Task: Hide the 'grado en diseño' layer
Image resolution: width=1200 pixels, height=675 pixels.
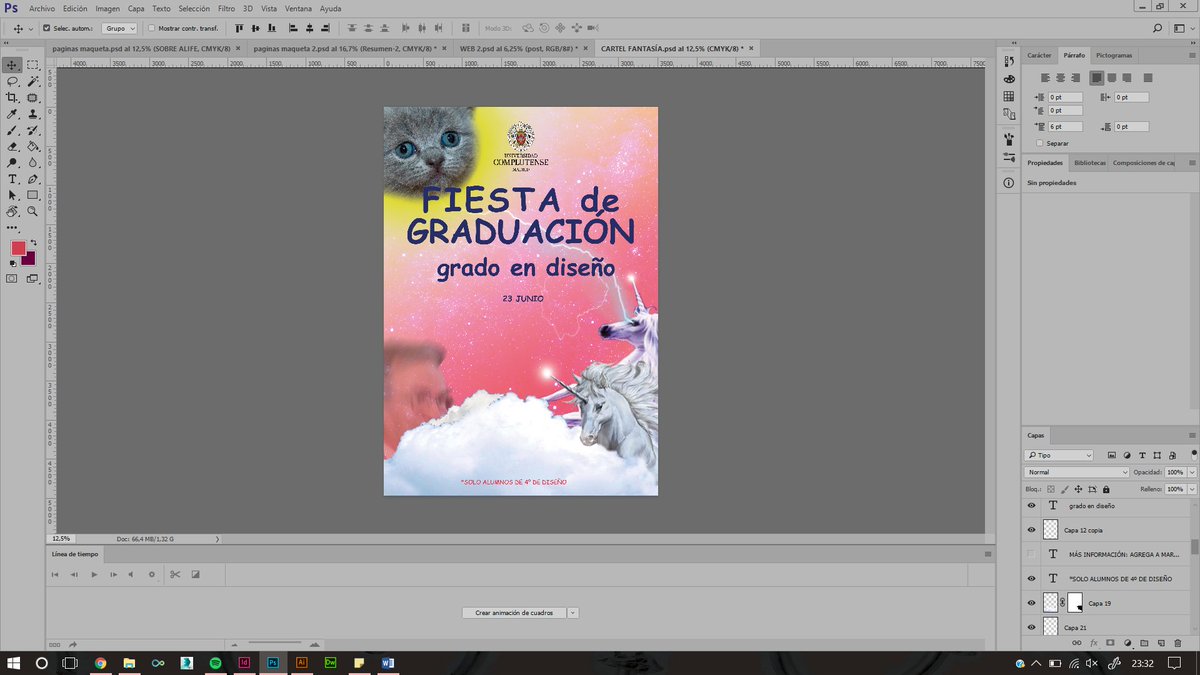Action: (x=1032, y=506)
